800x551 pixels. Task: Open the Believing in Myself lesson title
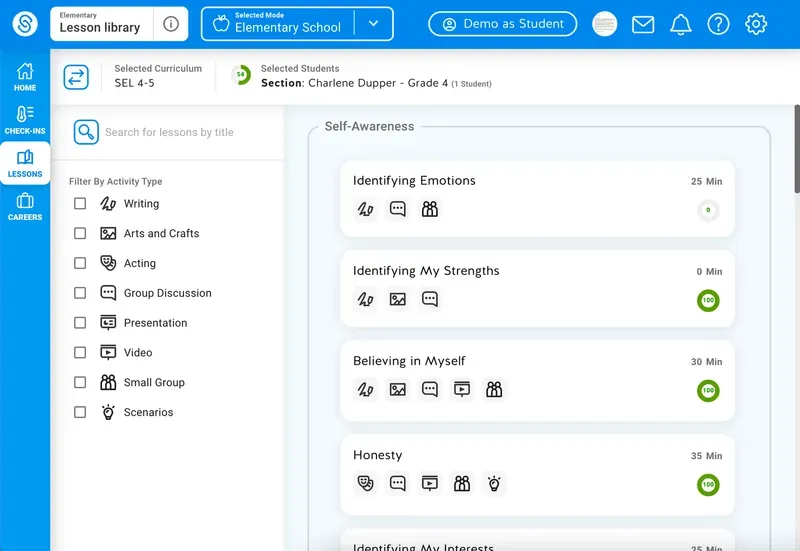pyautogui.click(x=409, y=361)
